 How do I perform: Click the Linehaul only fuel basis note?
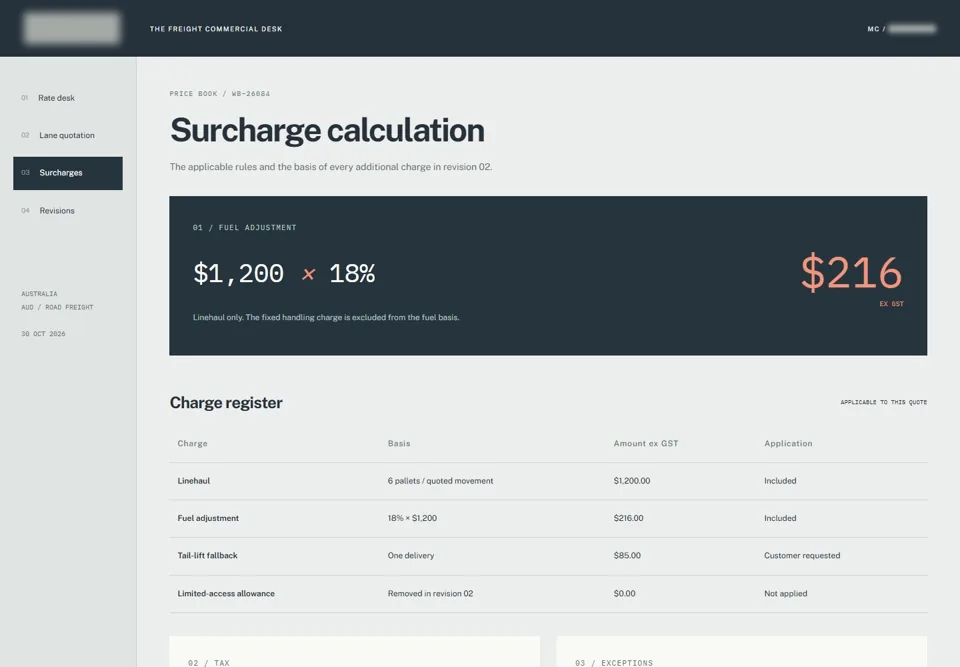pos(326,317)
